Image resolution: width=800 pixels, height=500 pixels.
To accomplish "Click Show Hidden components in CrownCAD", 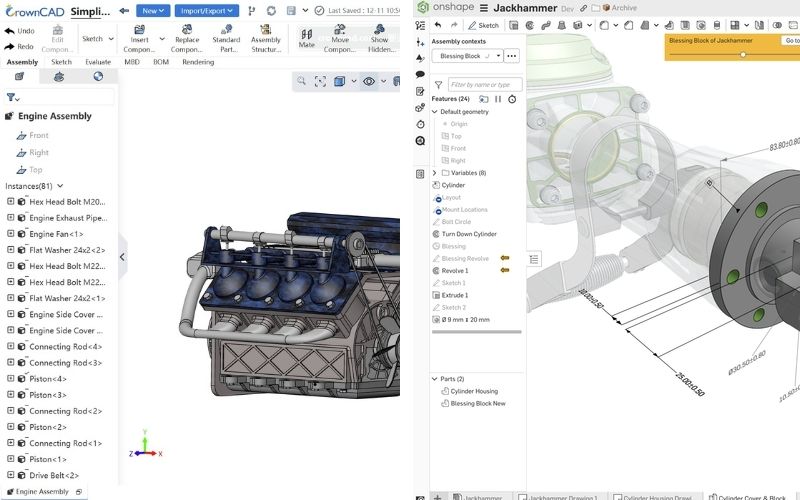I will (380, 39).
